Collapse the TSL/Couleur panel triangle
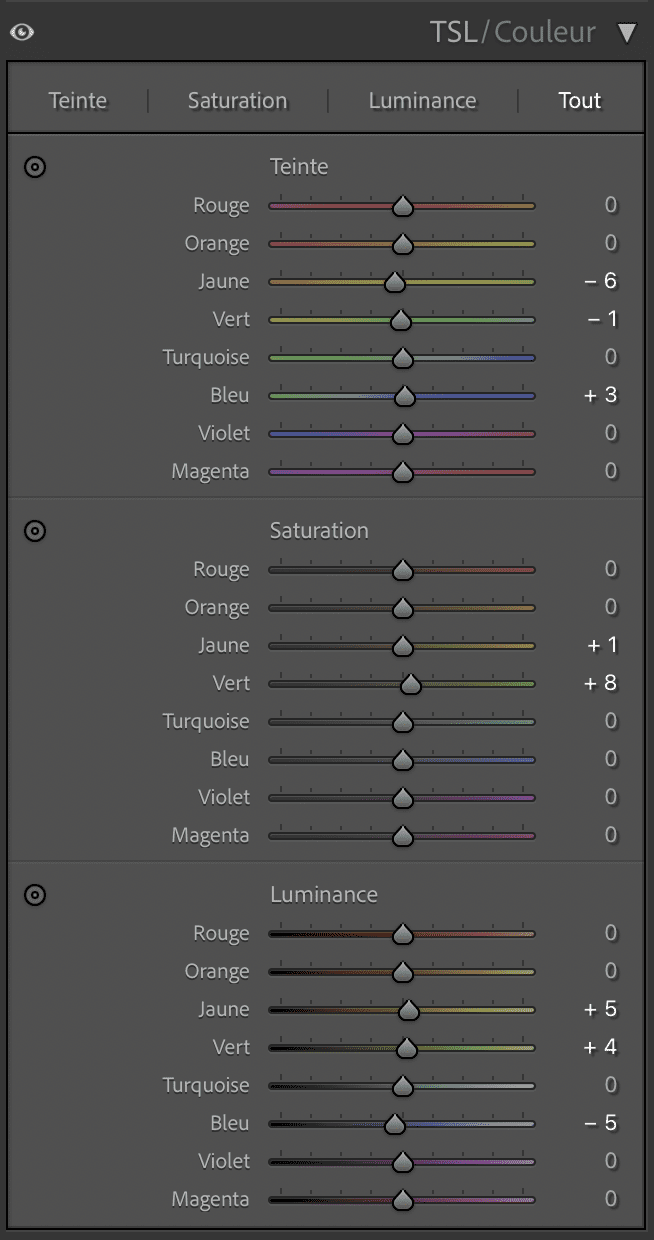 (x=627, y=33)
